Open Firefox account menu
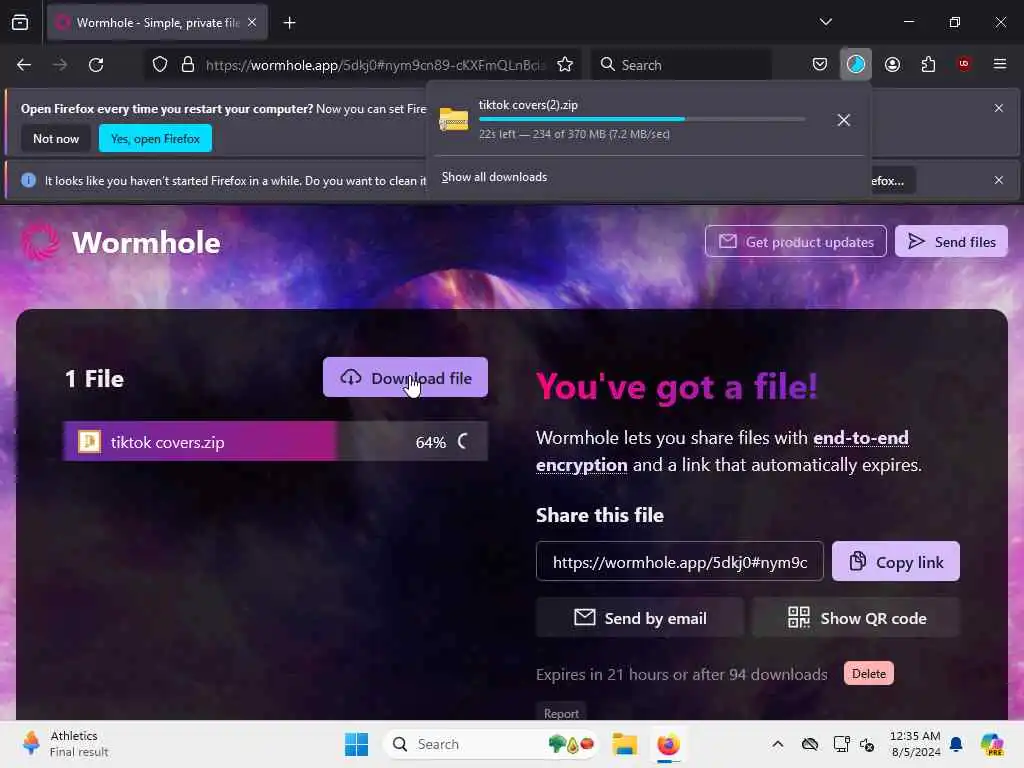The height and width of the screenshot is (768, 1024). click(892, 65)
